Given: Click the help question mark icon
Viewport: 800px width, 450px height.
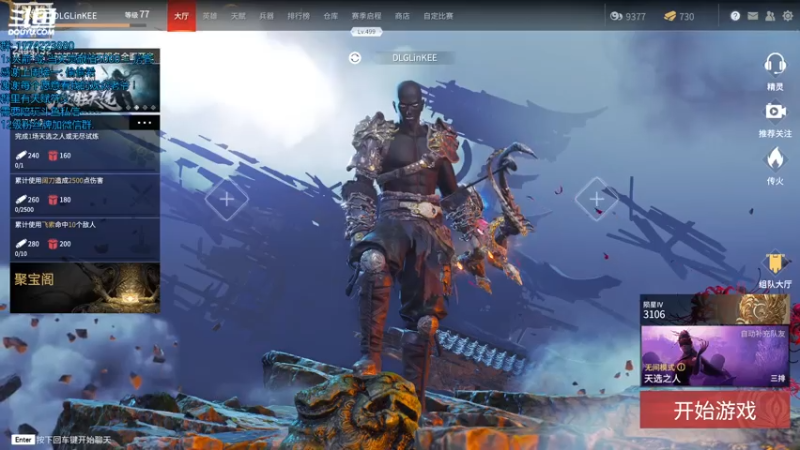Looking at the screenshot, I should tap(735, 16).
